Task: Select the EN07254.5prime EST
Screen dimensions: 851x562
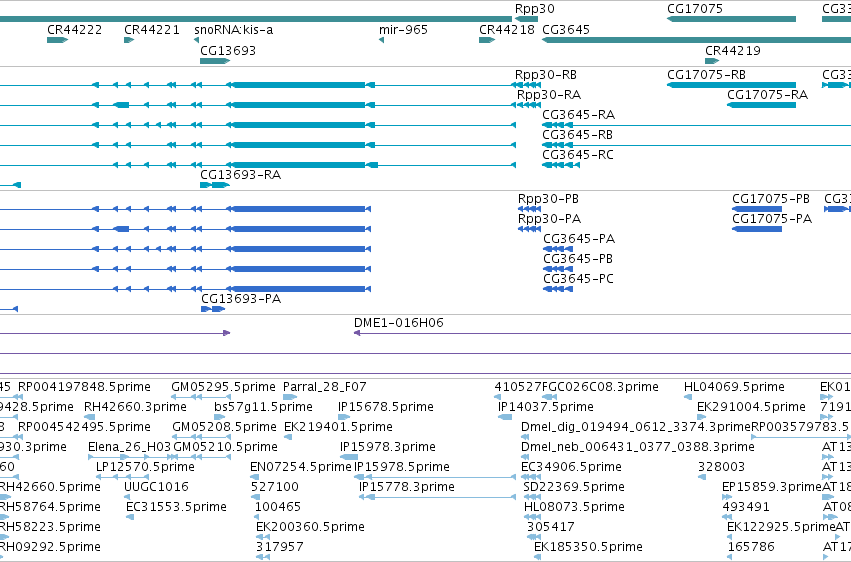Action: coord(254,477)
